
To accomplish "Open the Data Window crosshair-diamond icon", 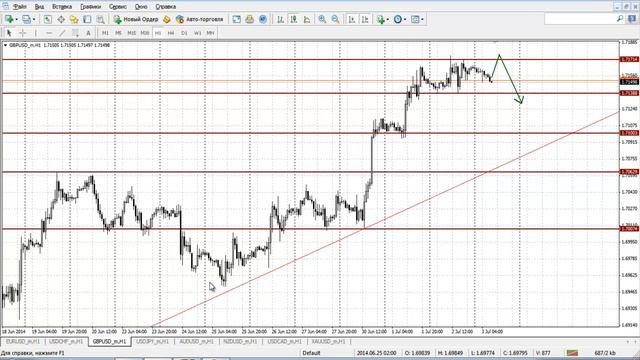I will (x=61, y=19).
